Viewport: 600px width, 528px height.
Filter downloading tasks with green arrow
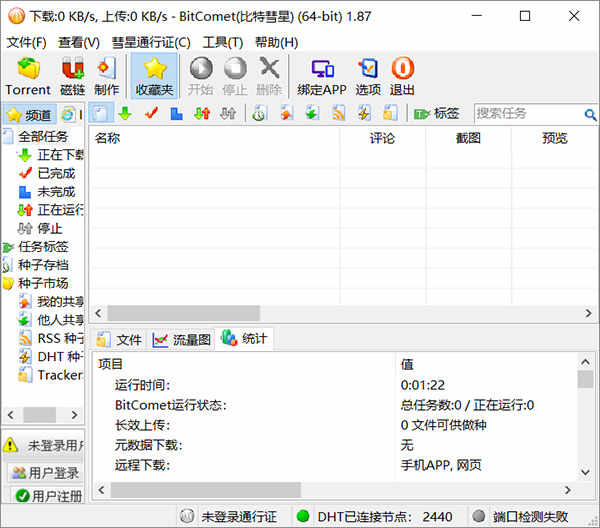click(x=125, y=114)
